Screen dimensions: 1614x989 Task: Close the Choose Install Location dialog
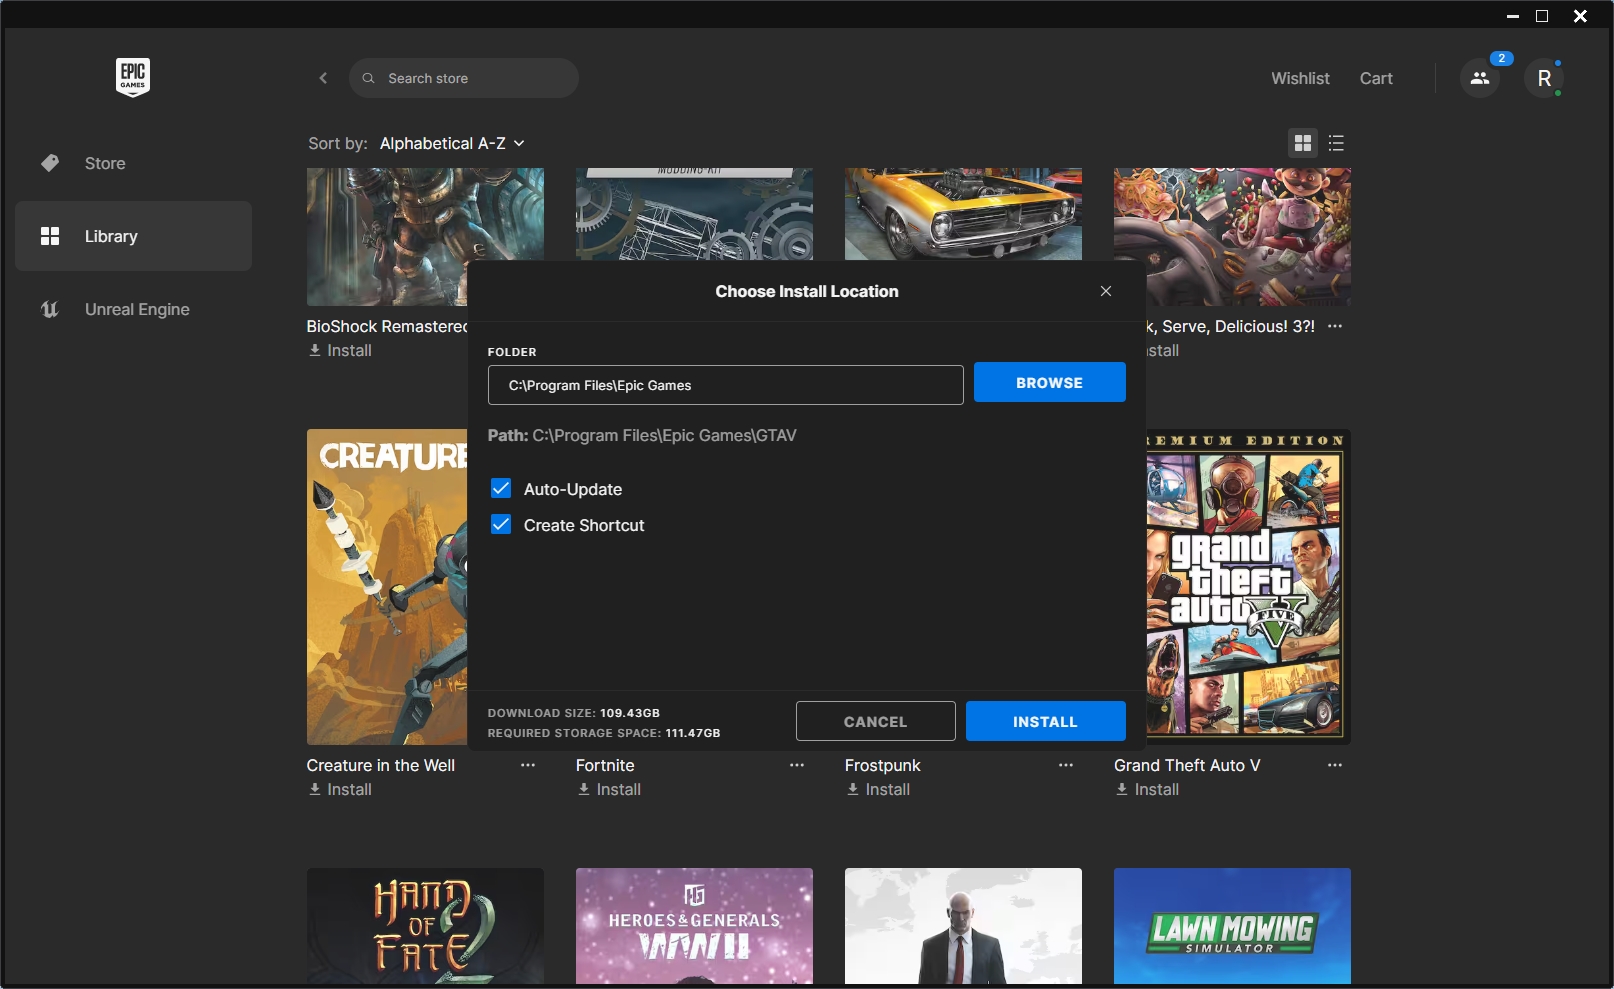[x=1106, y=291]
